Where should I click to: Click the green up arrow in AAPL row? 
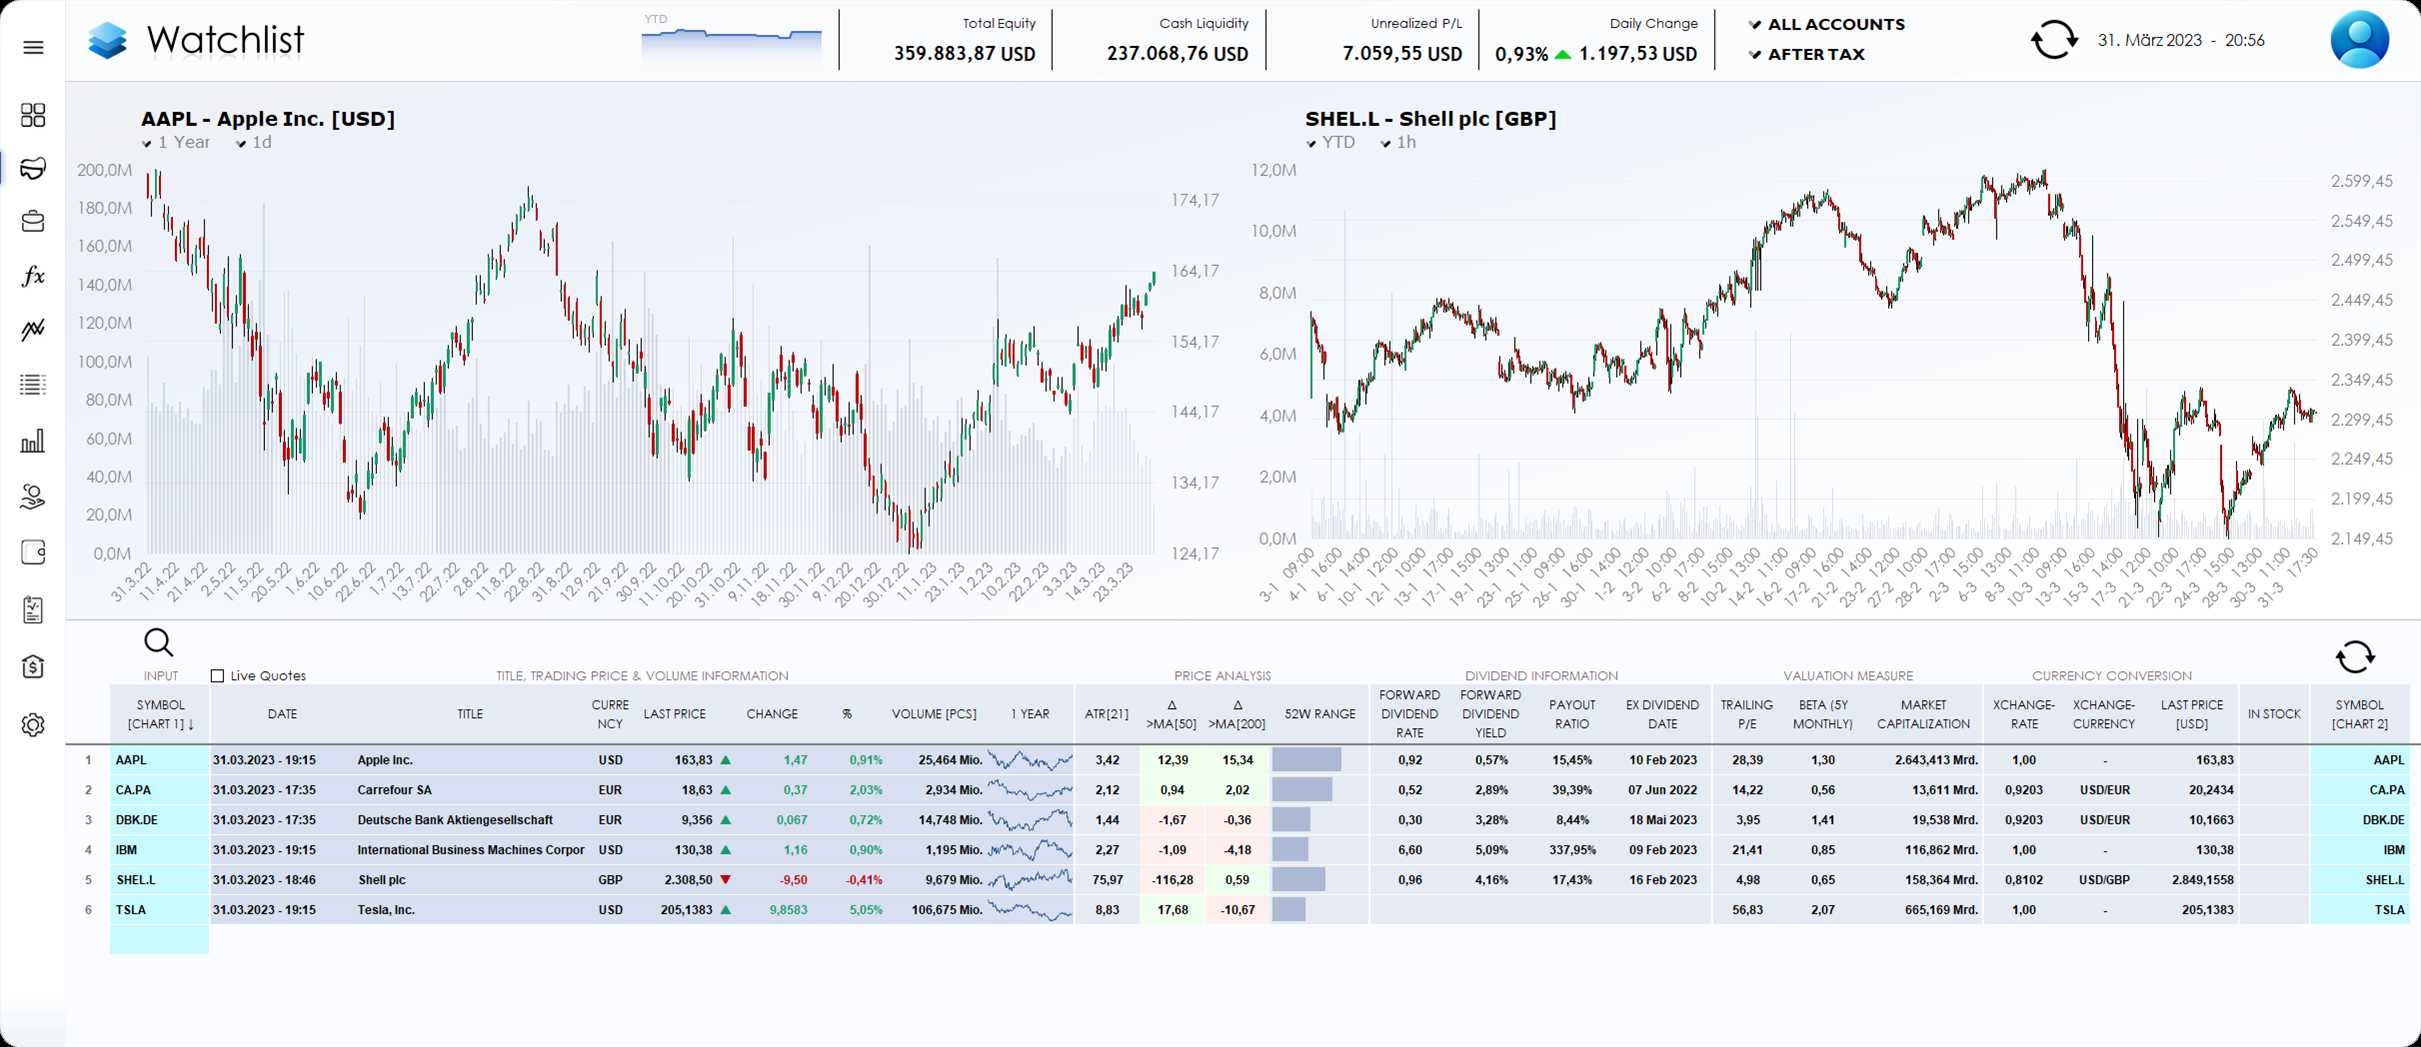point(726,760)
